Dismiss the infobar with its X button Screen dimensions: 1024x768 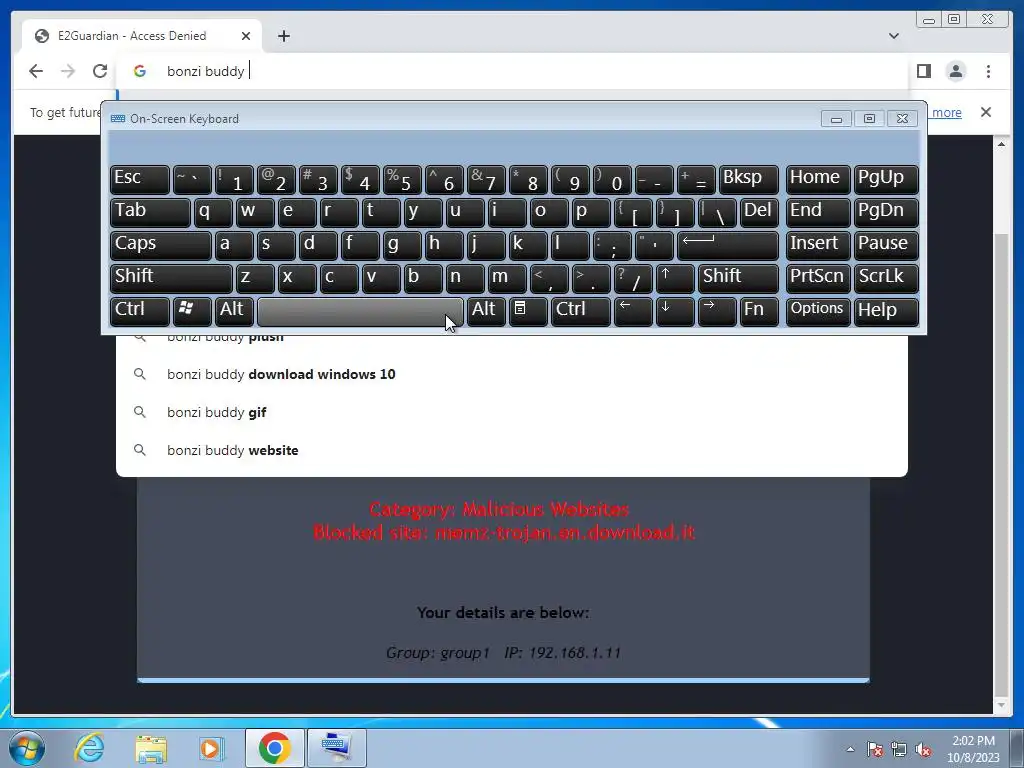point(986,112)
